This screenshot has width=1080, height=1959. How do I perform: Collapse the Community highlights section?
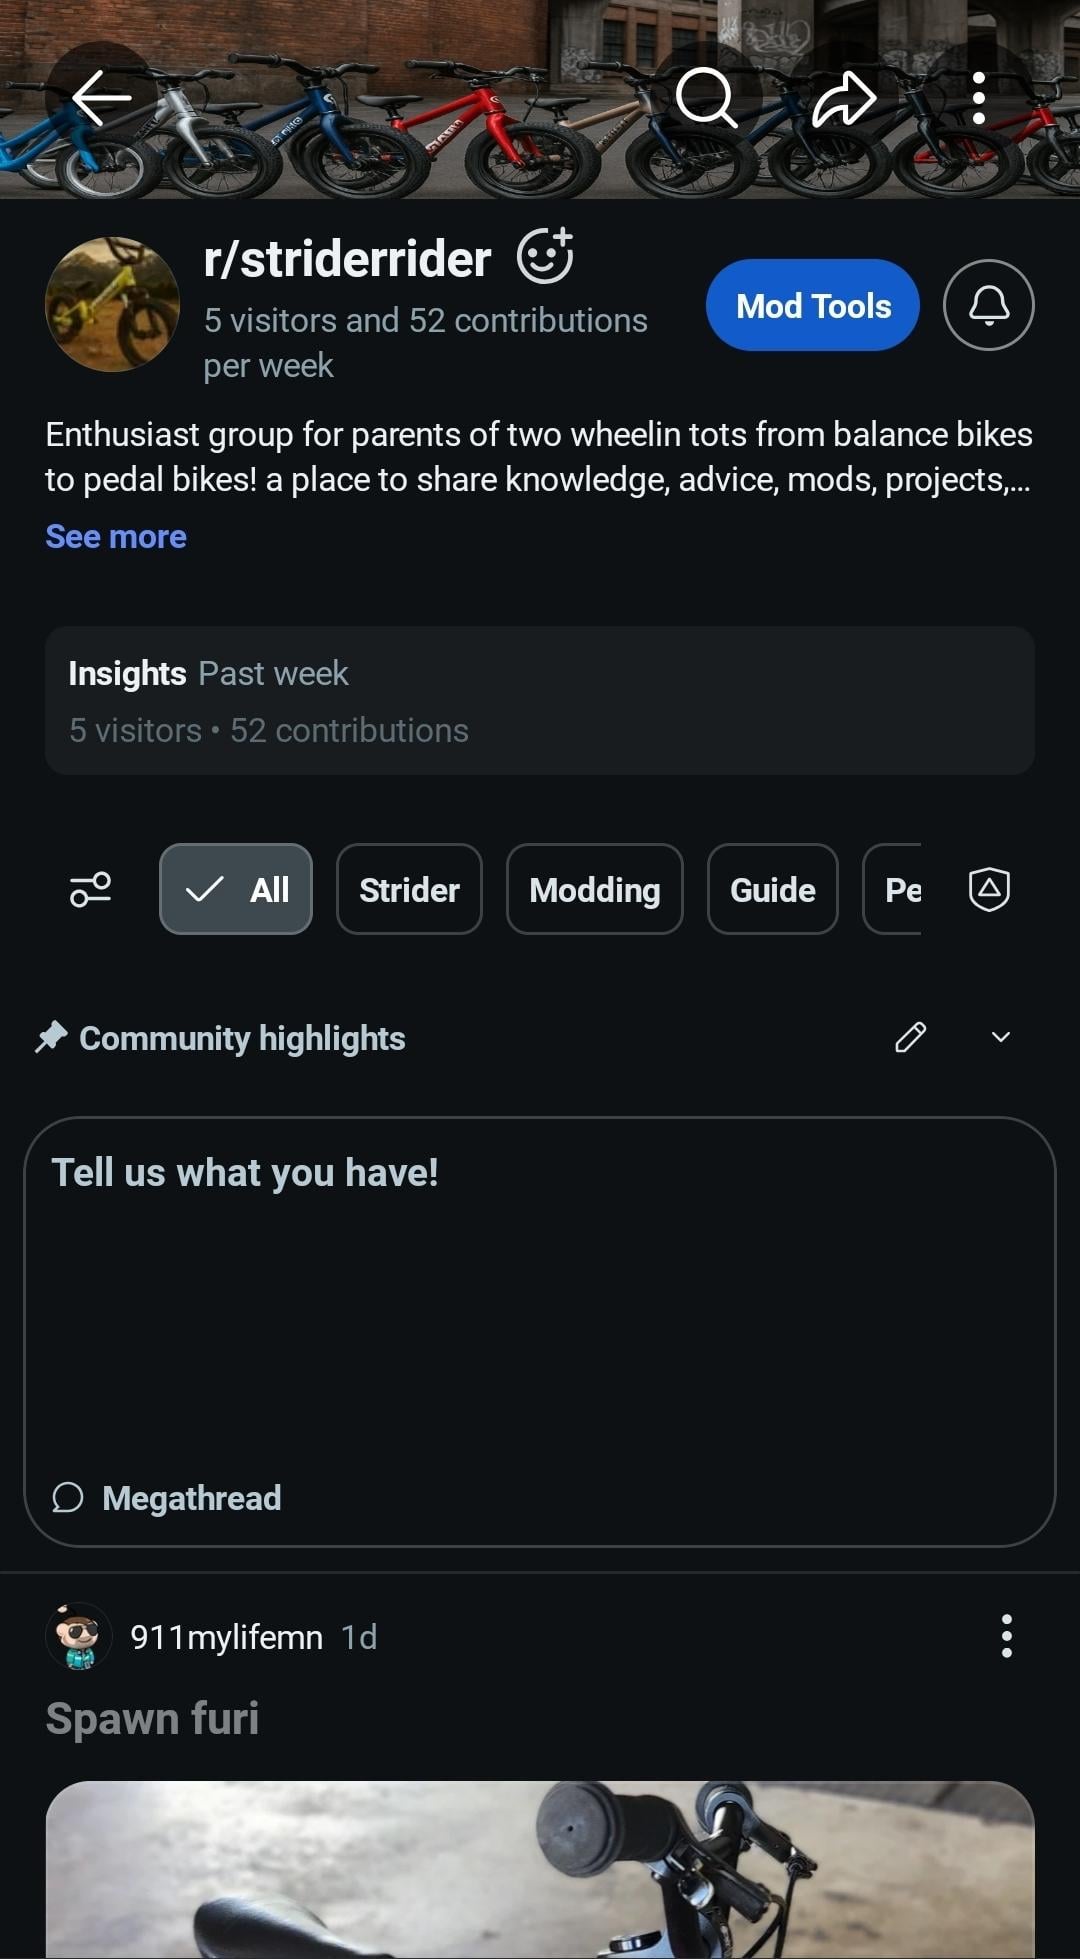1000,1038
